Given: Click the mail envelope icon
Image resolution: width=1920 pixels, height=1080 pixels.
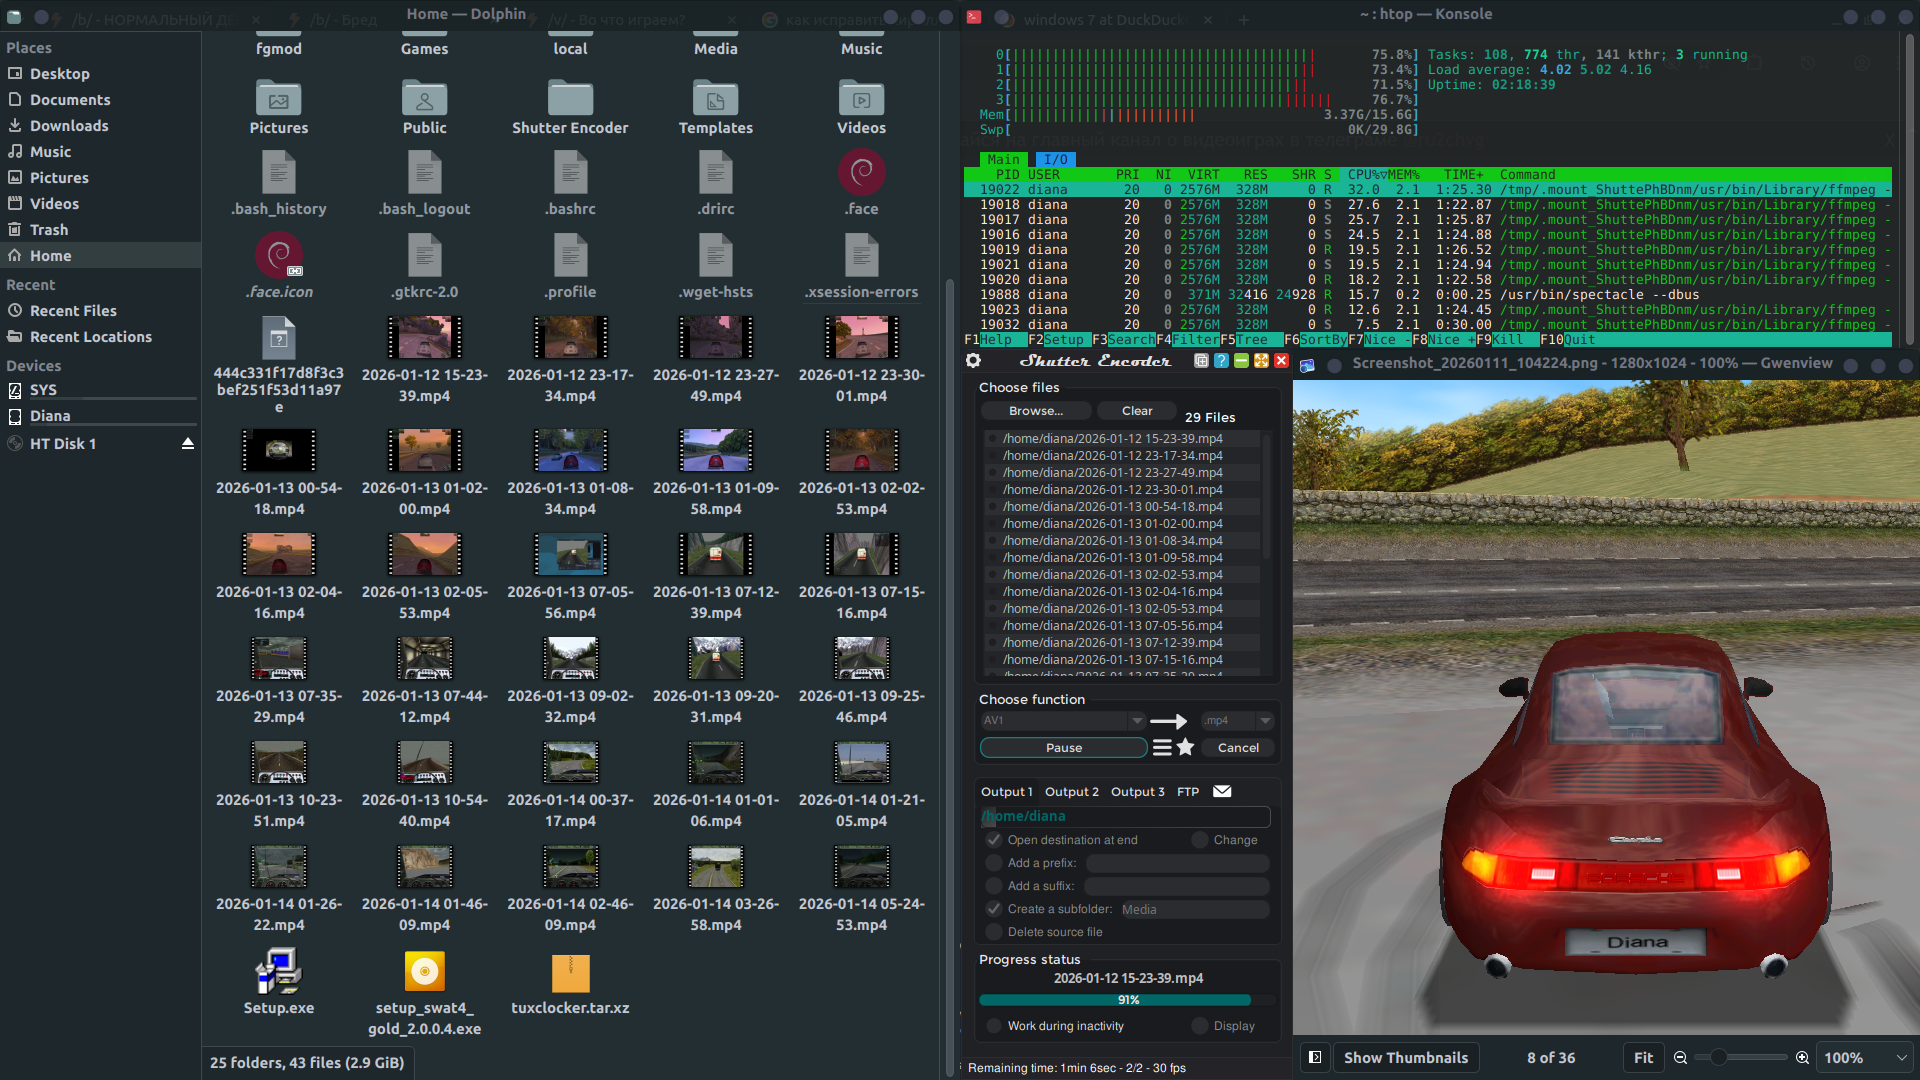Looking at the screenshot, I should [1222, 791].
